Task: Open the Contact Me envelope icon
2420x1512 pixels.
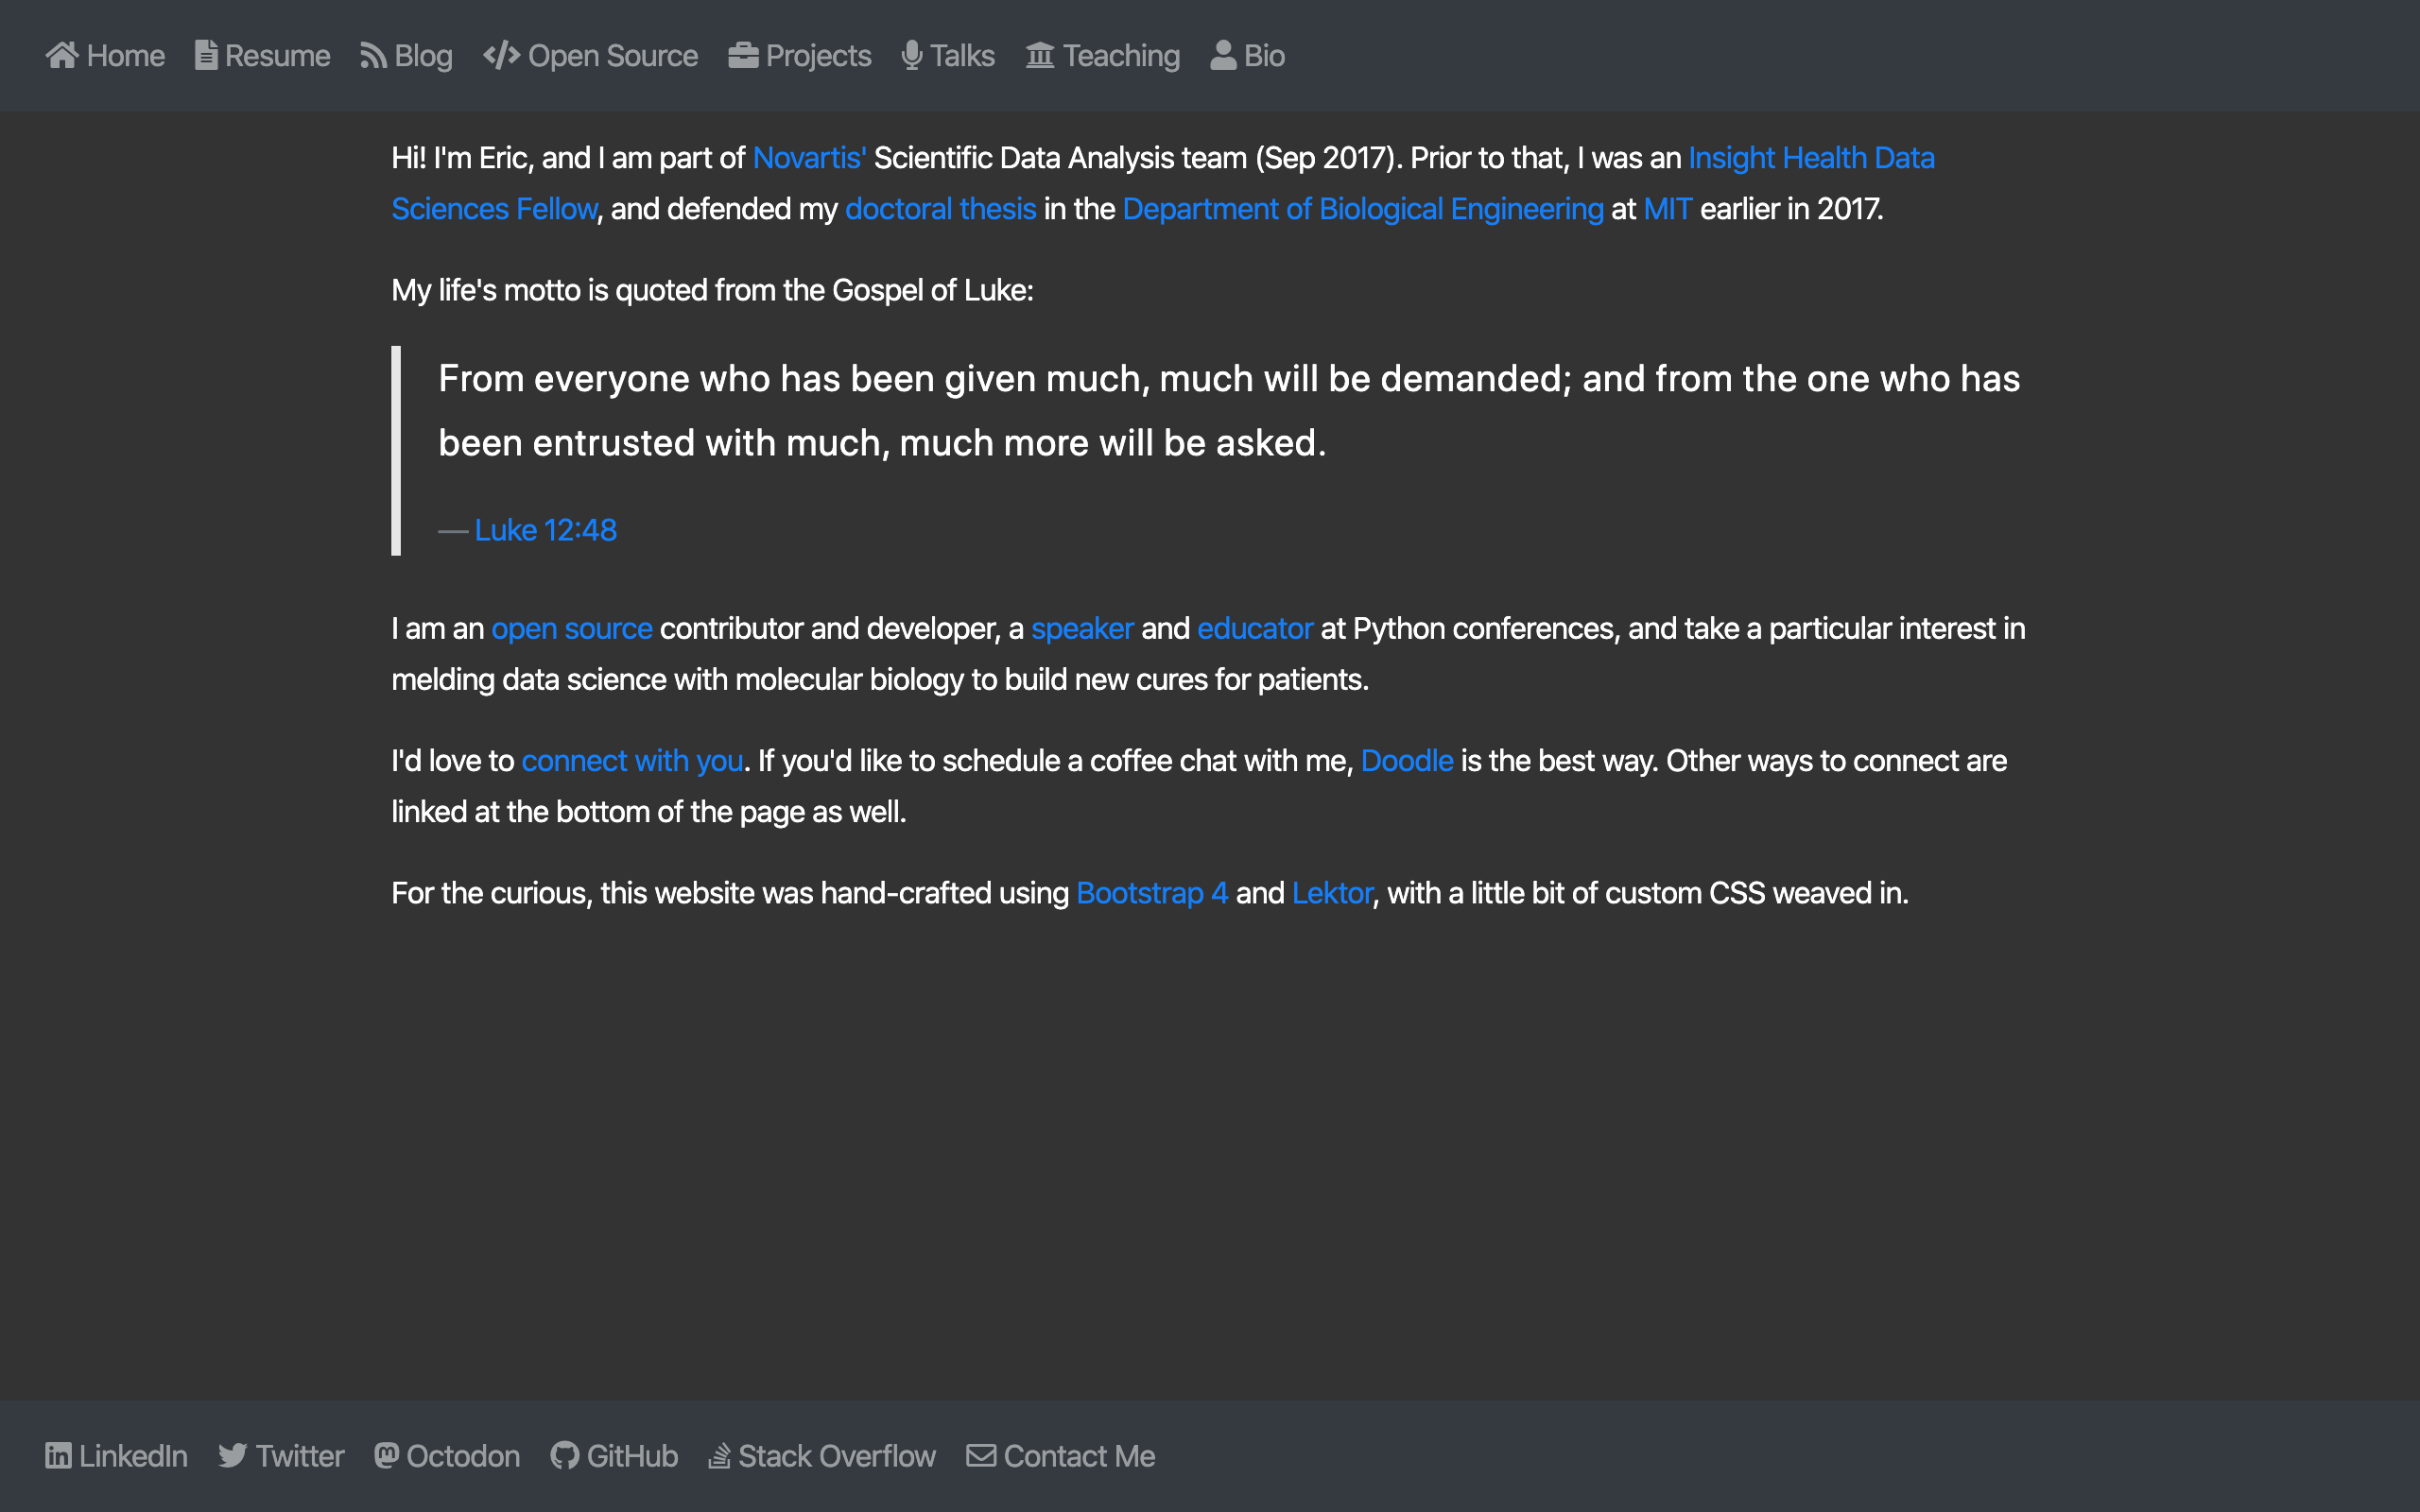Action: tap(981, 1455)
